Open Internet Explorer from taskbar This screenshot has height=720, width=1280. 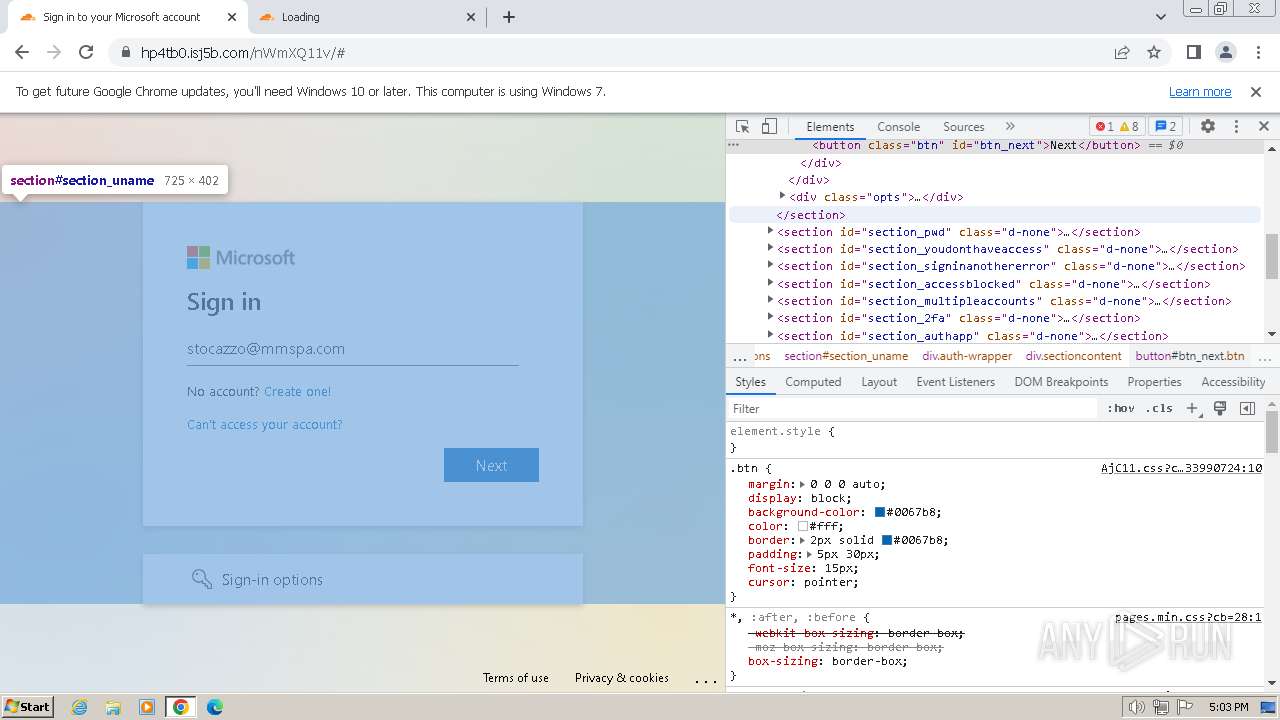tap(79, 706)
